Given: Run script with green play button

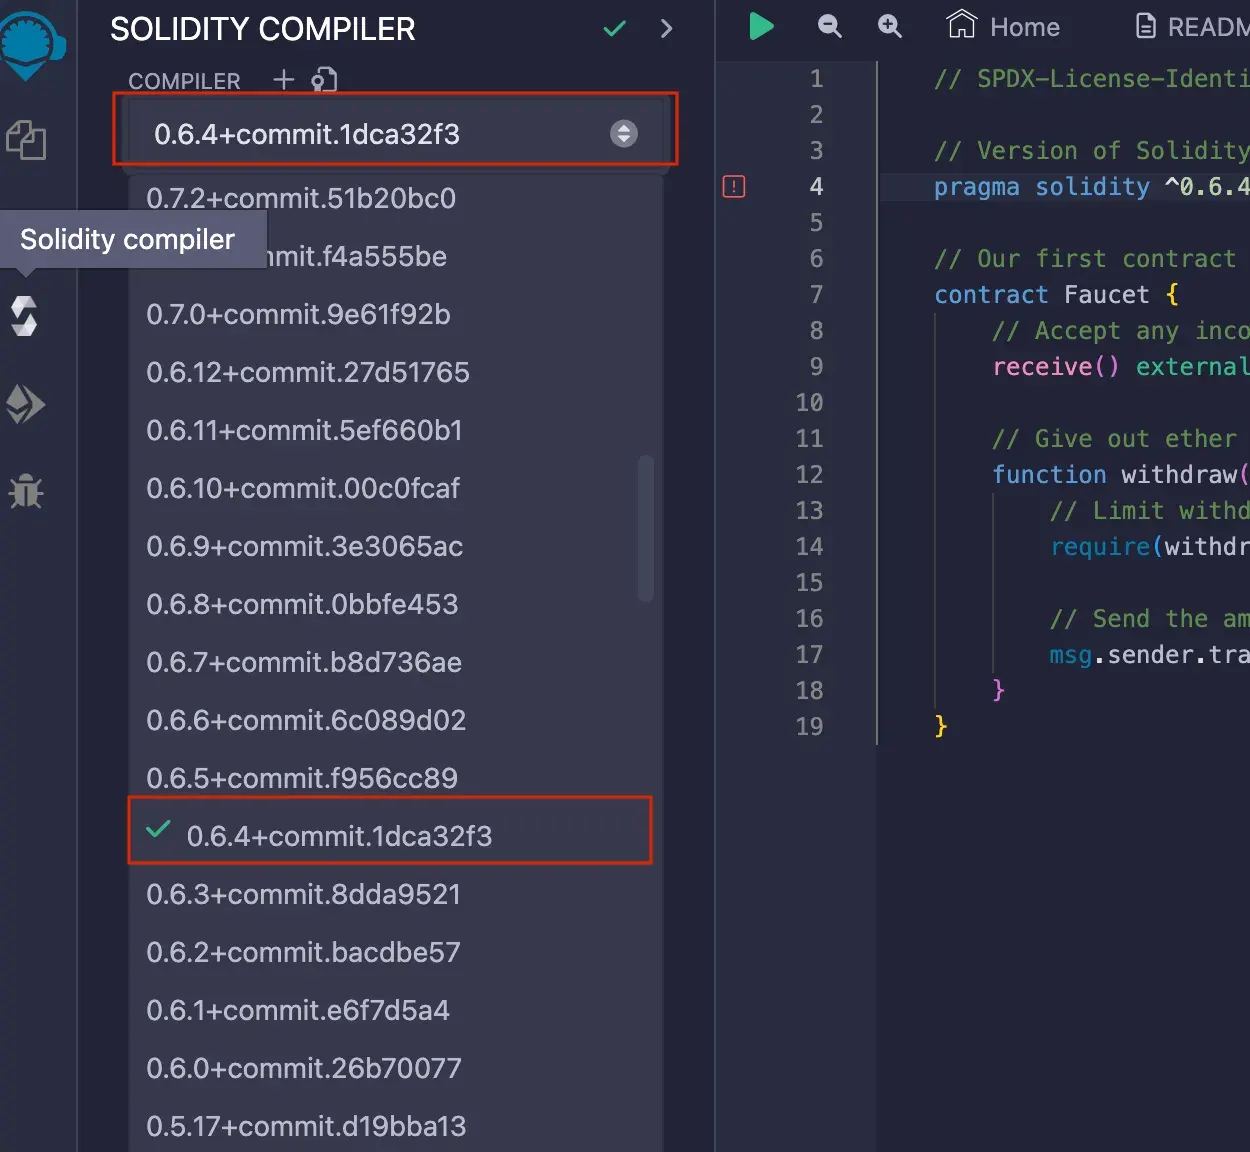Looking at the screenshot, I should 761,26.
